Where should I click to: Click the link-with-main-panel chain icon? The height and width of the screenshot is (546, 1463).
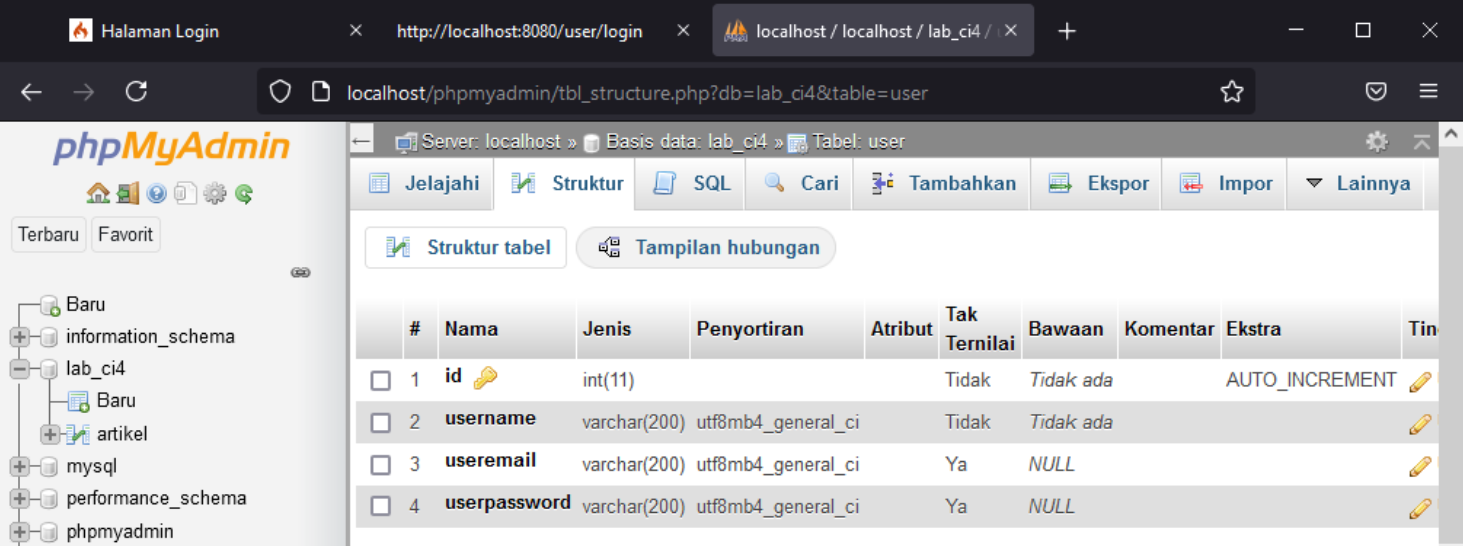[300, 272]
